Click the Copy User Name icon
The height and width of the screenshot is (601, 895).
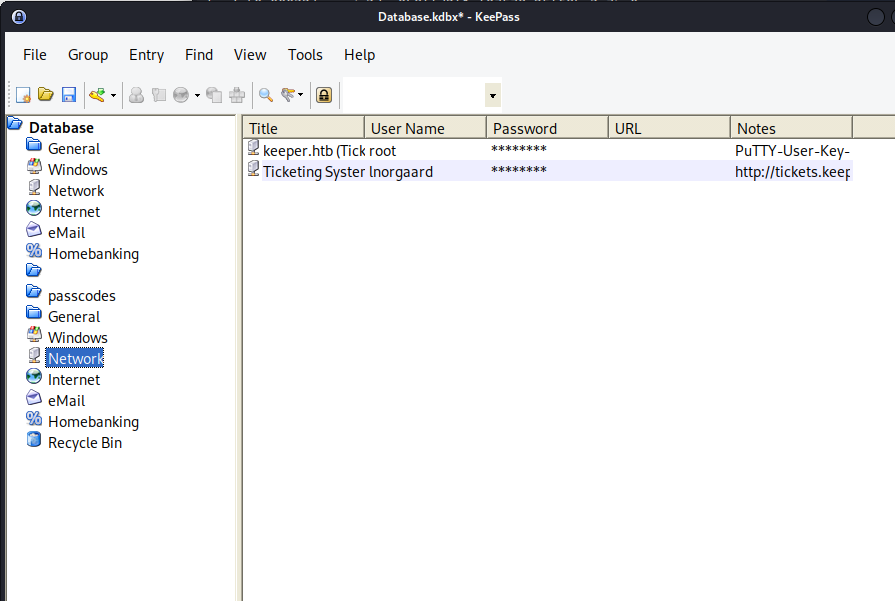pos(136,95)
